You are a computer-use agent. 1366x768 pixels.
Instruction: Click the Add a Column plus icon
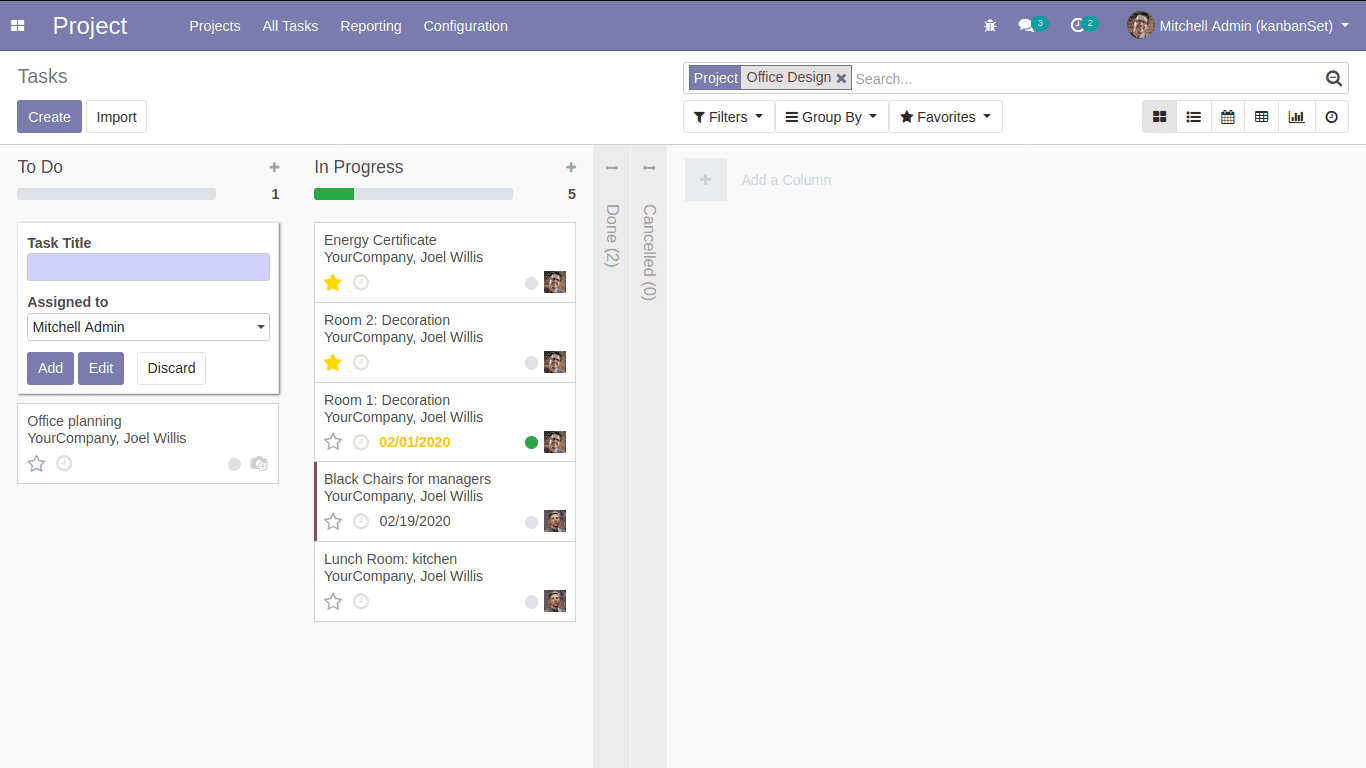point(706,180)
